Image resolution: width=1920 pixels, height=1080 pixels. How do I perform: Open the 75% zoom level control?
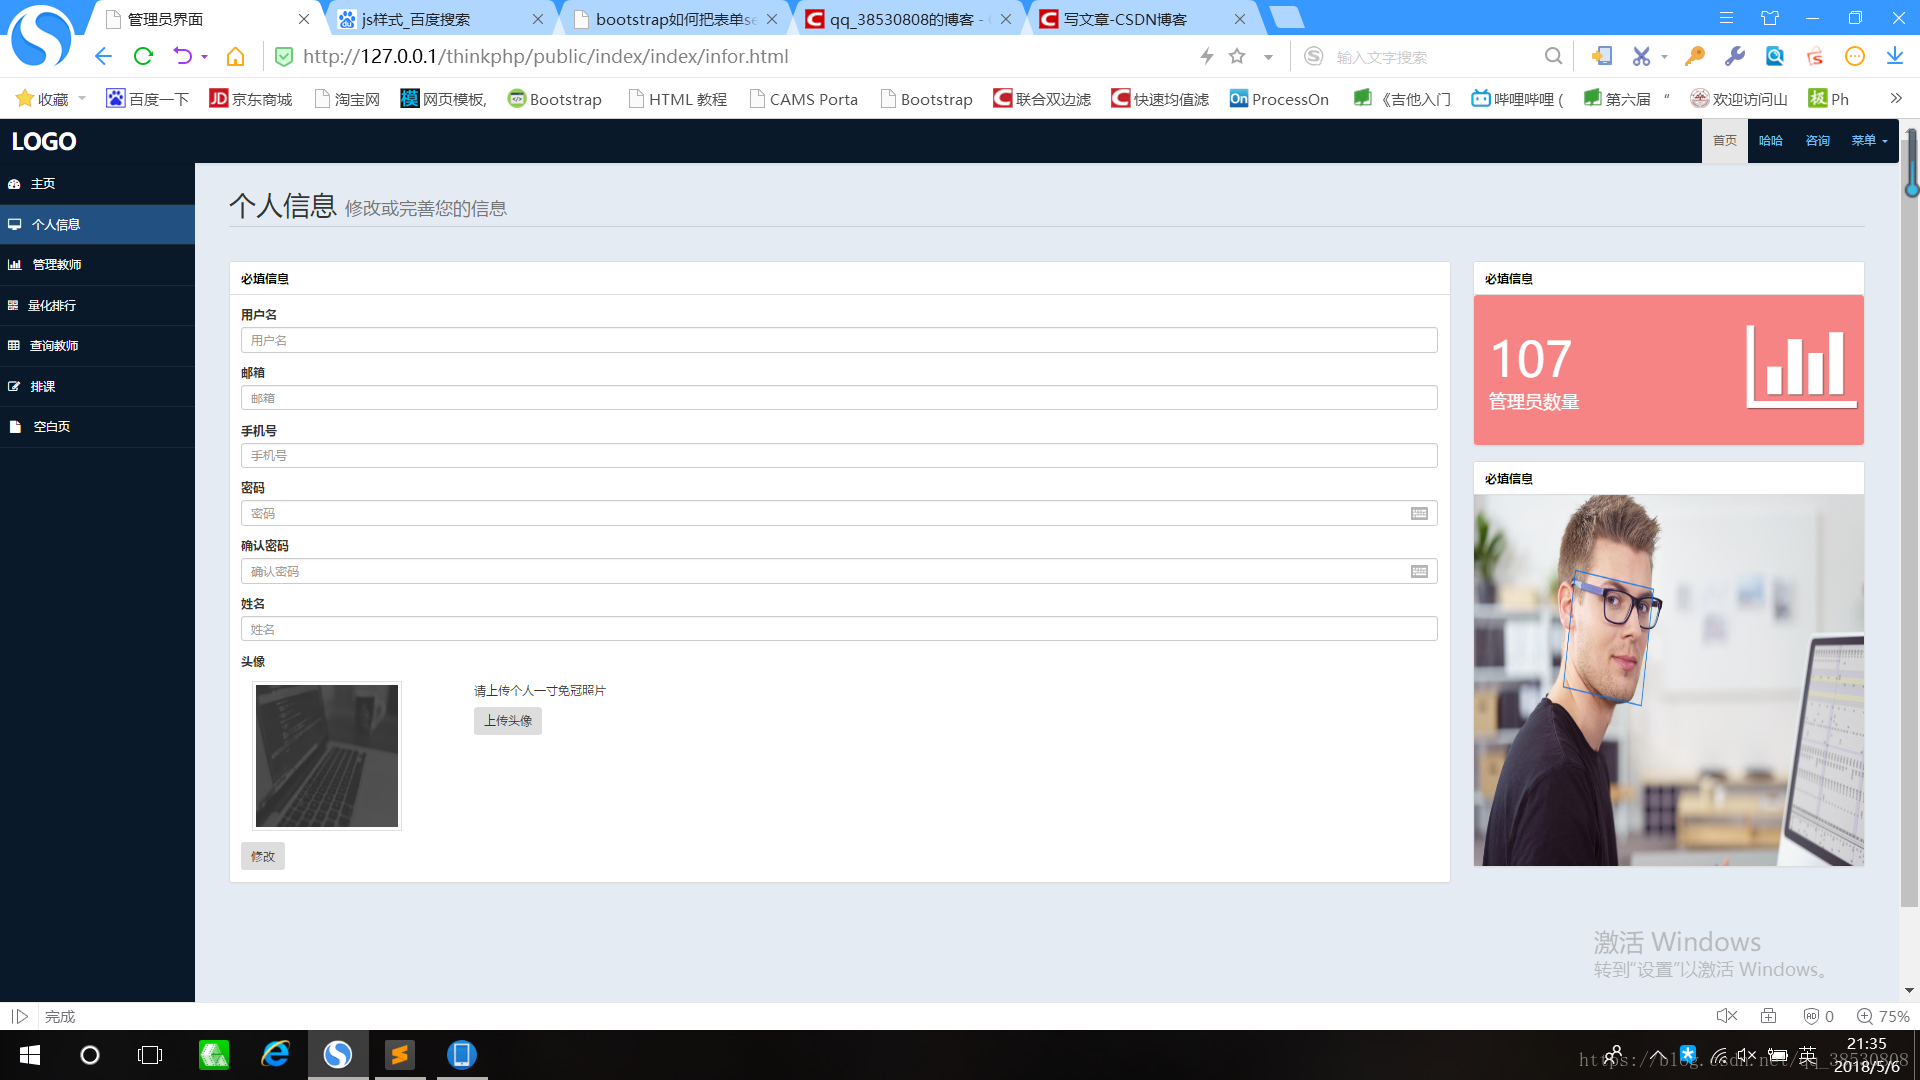pyautogui.click(x=1883, y=1016)
